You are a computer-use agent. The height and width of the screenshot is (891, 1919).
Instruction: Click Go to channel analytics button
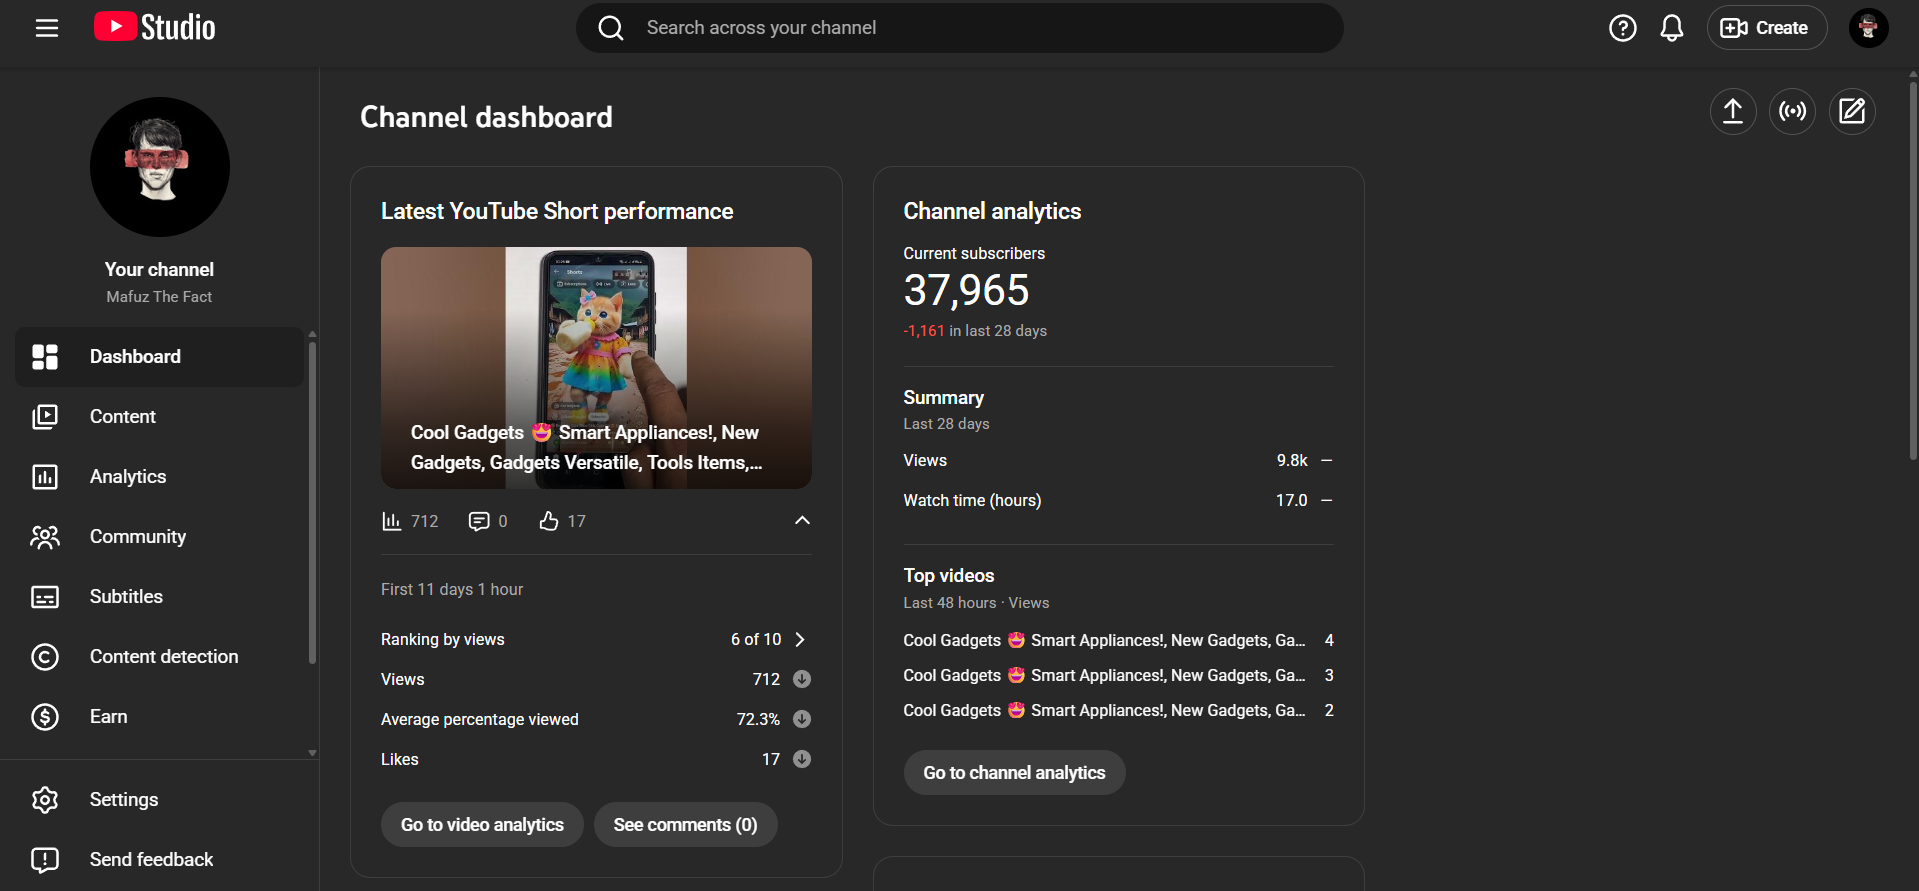click(x=1014, y=773)
